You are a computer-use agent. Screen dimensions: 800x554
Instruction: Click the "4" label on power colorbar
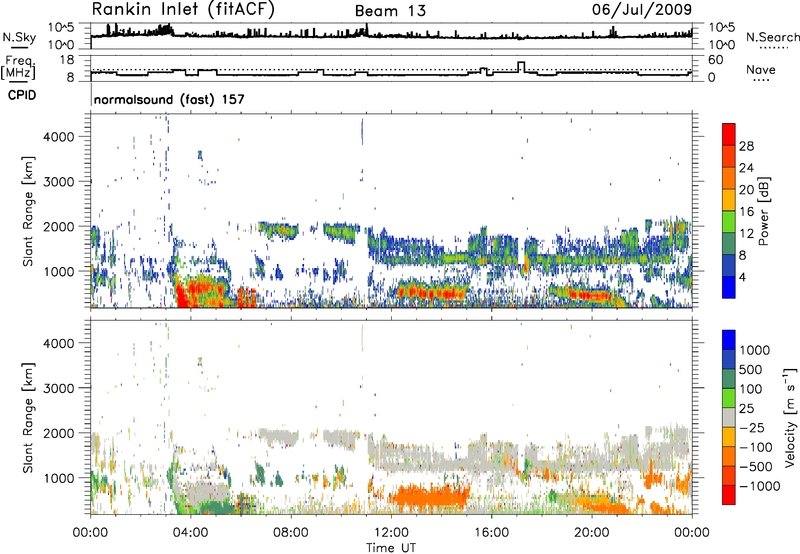[742, 277]
